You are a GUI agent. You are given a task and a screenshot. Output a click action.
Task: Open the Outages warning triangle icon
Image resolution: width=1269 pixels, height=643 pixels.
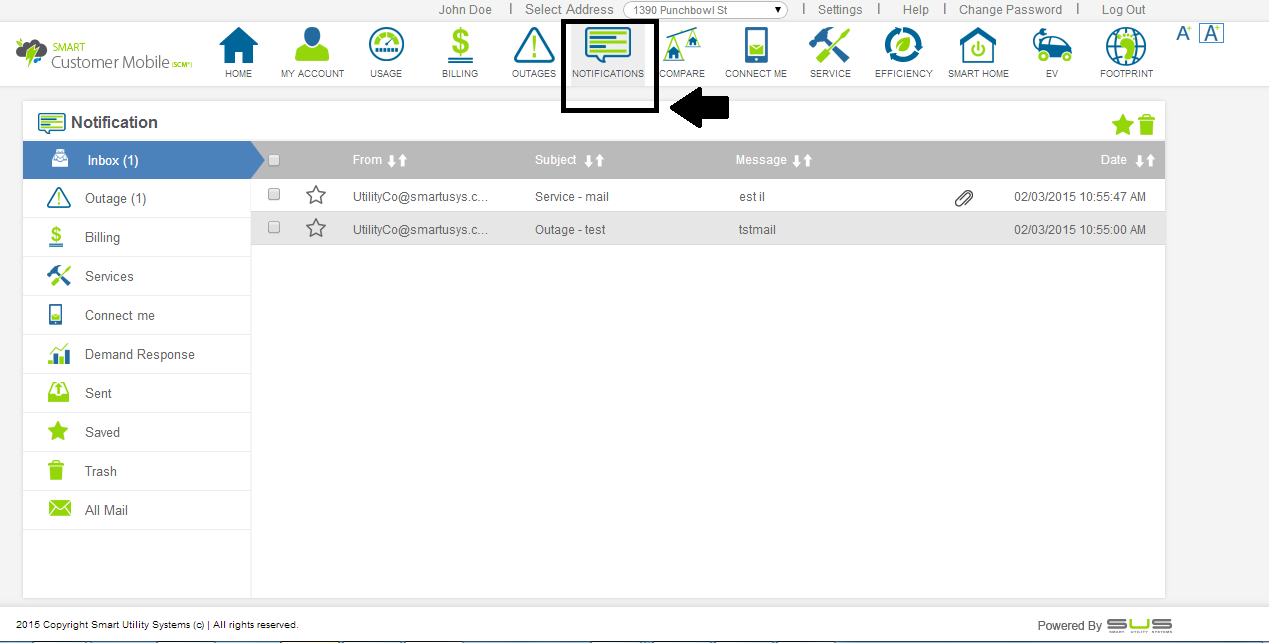(533, 46)
